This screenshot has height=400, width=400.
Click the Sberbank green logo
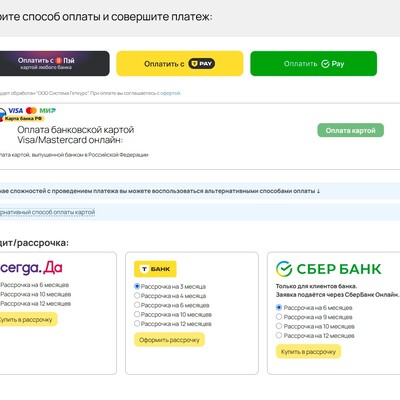click(x=328, y=269)
